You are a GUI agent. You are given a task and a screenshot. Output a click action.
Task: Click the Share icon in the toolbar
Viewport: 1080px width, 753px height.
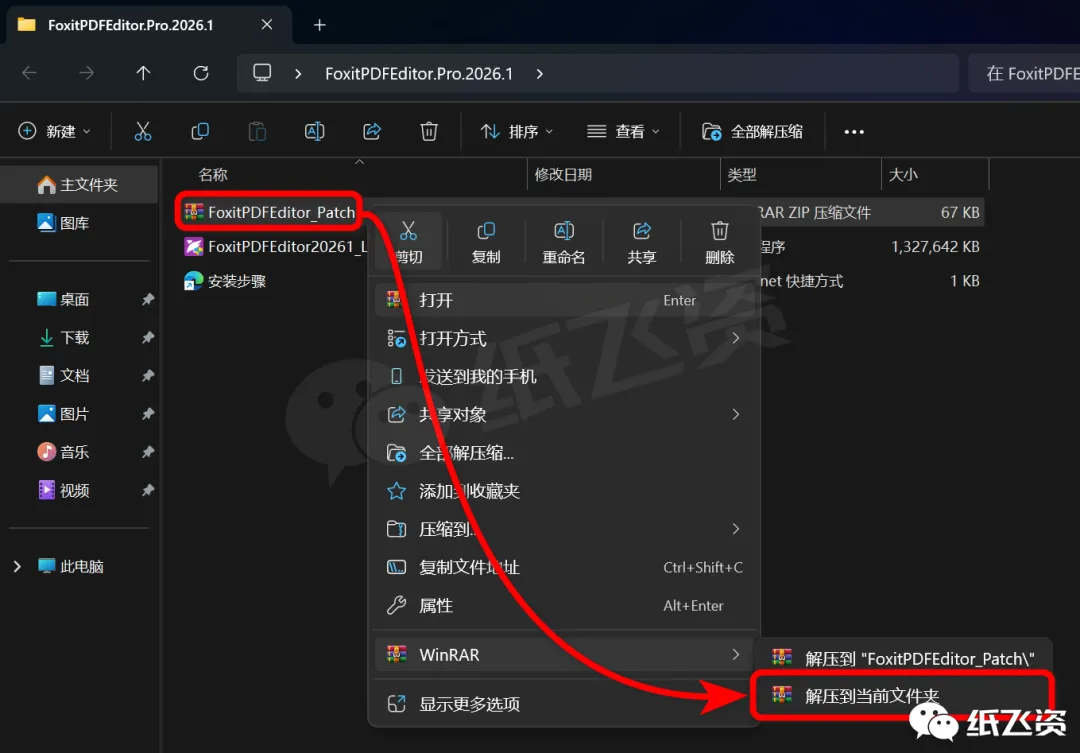pyautogui.click(x=372, y=131)
